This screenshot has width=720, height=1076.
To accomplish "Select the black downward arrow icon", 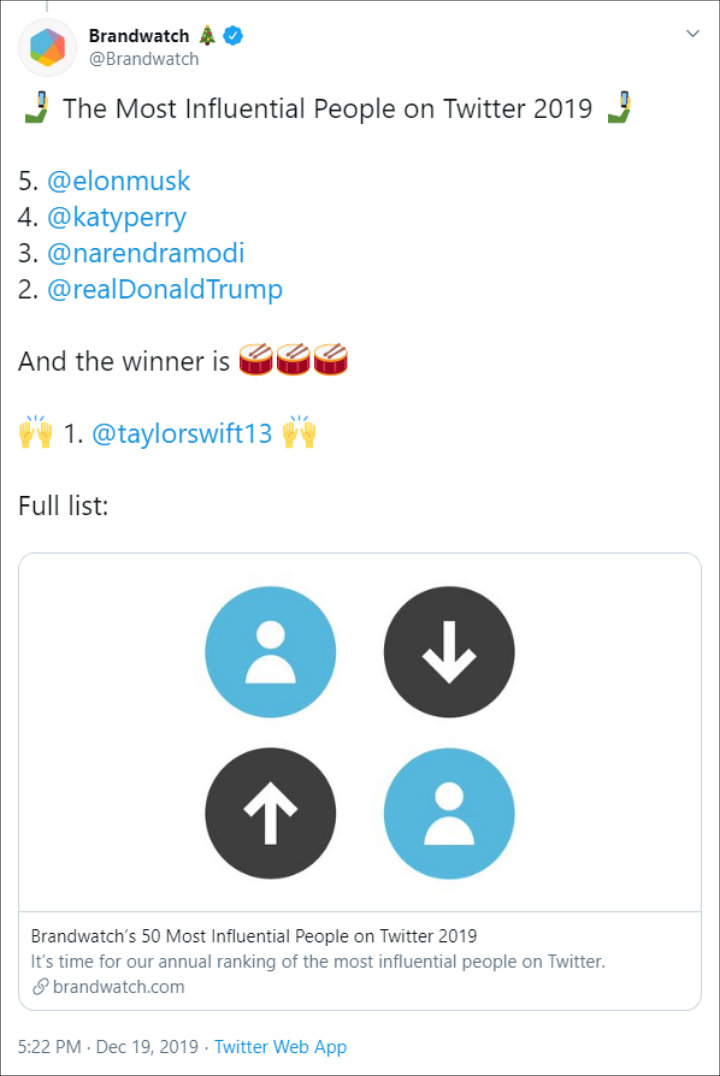I will (449, 651).
